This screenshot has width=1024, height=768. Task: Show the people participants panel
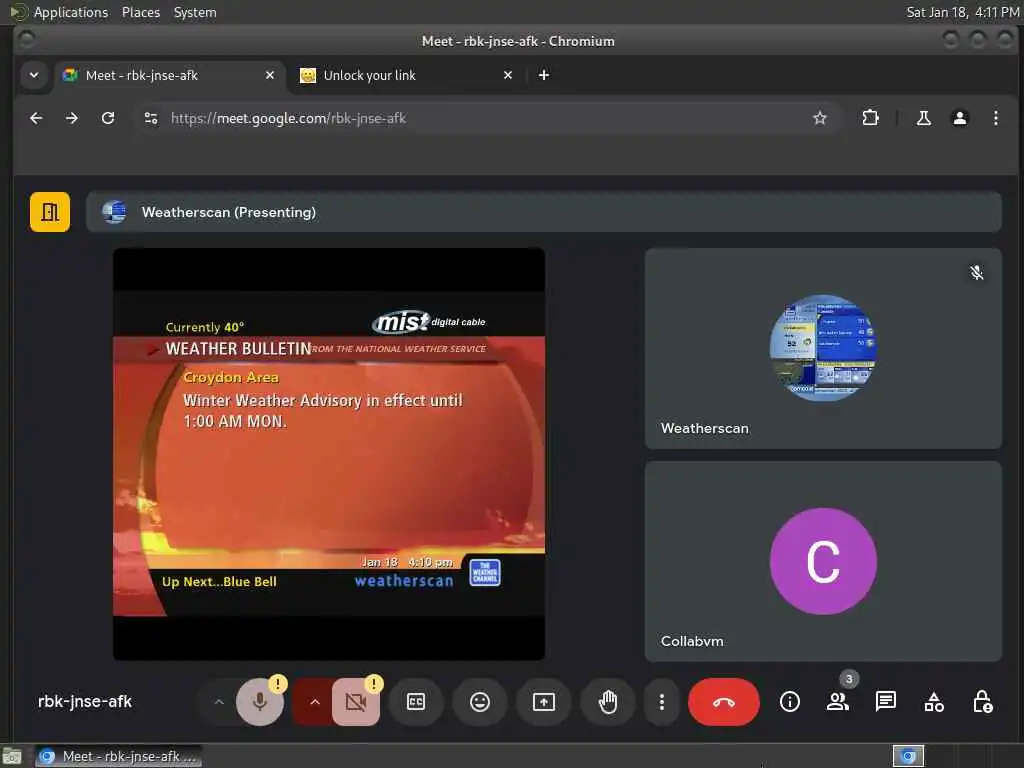pos(838,702)
